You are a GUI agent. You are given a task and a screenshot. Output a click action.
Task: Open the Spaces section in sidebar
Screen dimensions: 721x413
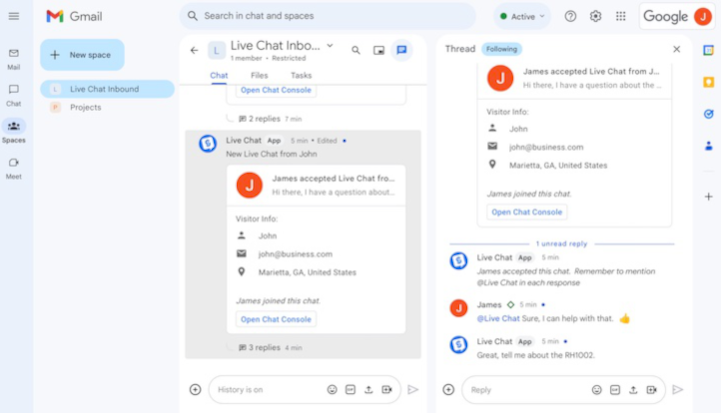click(14, 129)
